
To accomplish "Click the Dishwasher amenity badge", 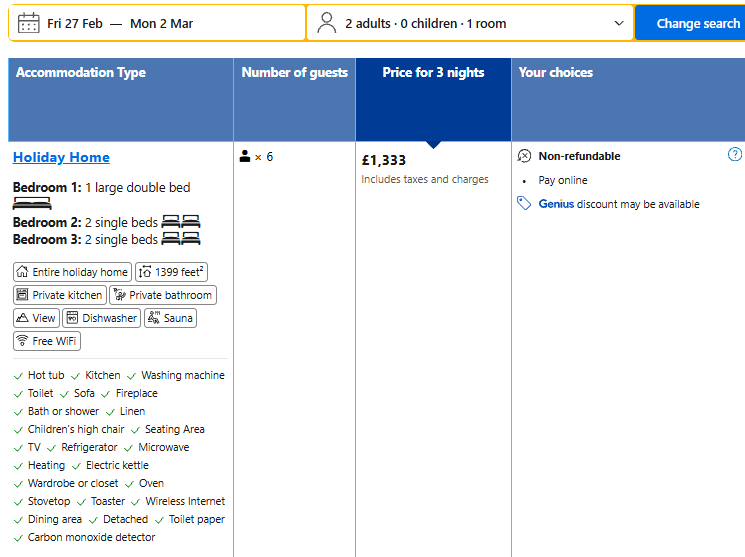I will [x=101, y=318].
